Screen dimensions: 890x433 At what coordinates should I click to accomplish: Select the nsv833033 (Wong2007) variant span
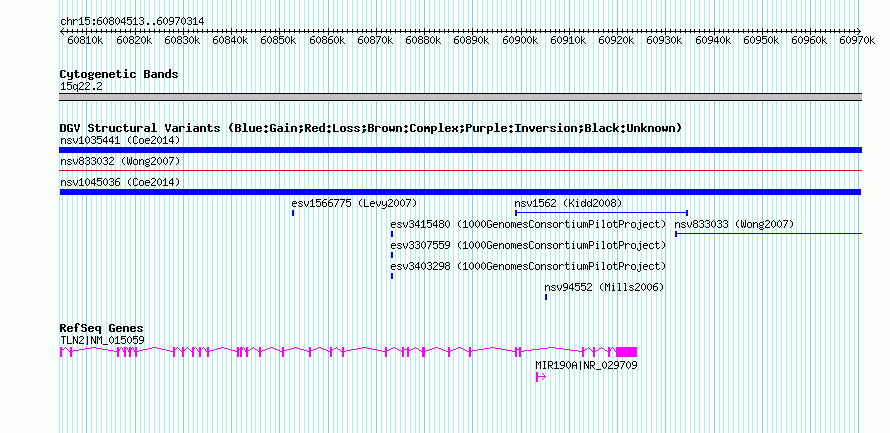click(x=769, y=234)
